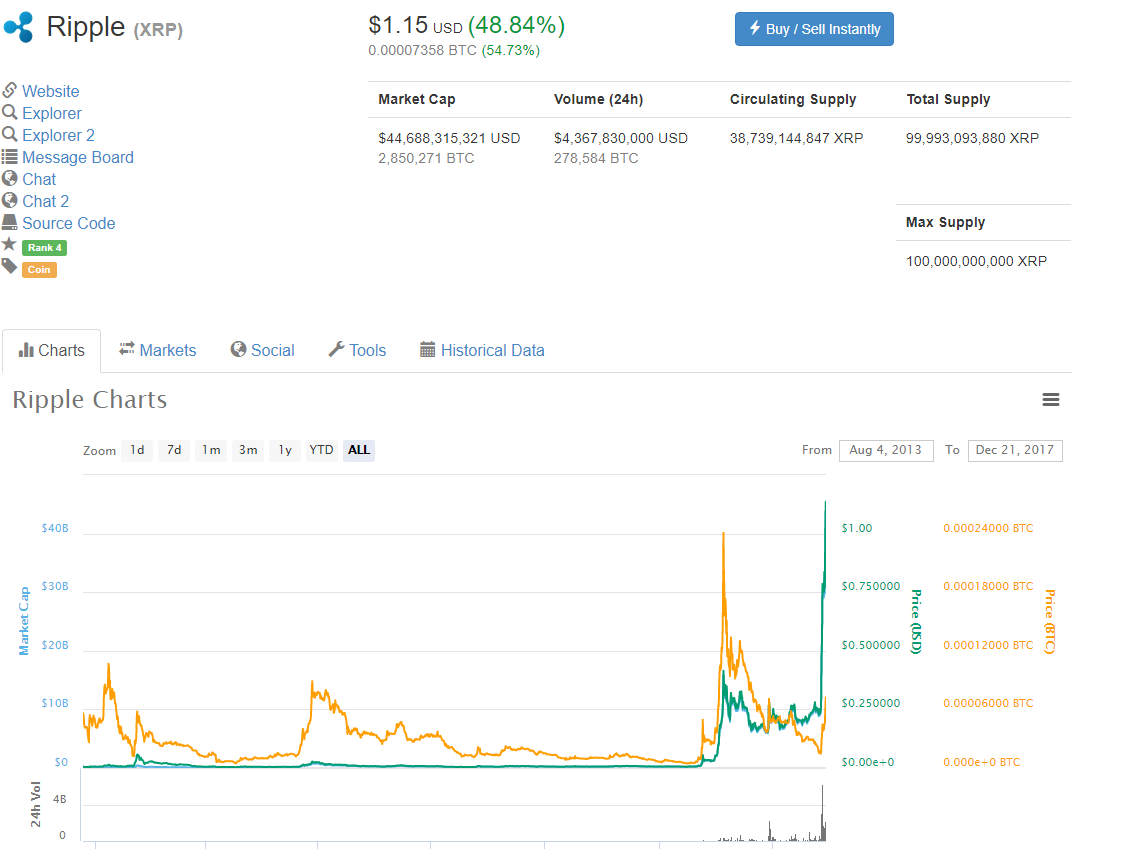Set chart zoom to 1y
1128x849 pixels.
(x=285, y=450)
